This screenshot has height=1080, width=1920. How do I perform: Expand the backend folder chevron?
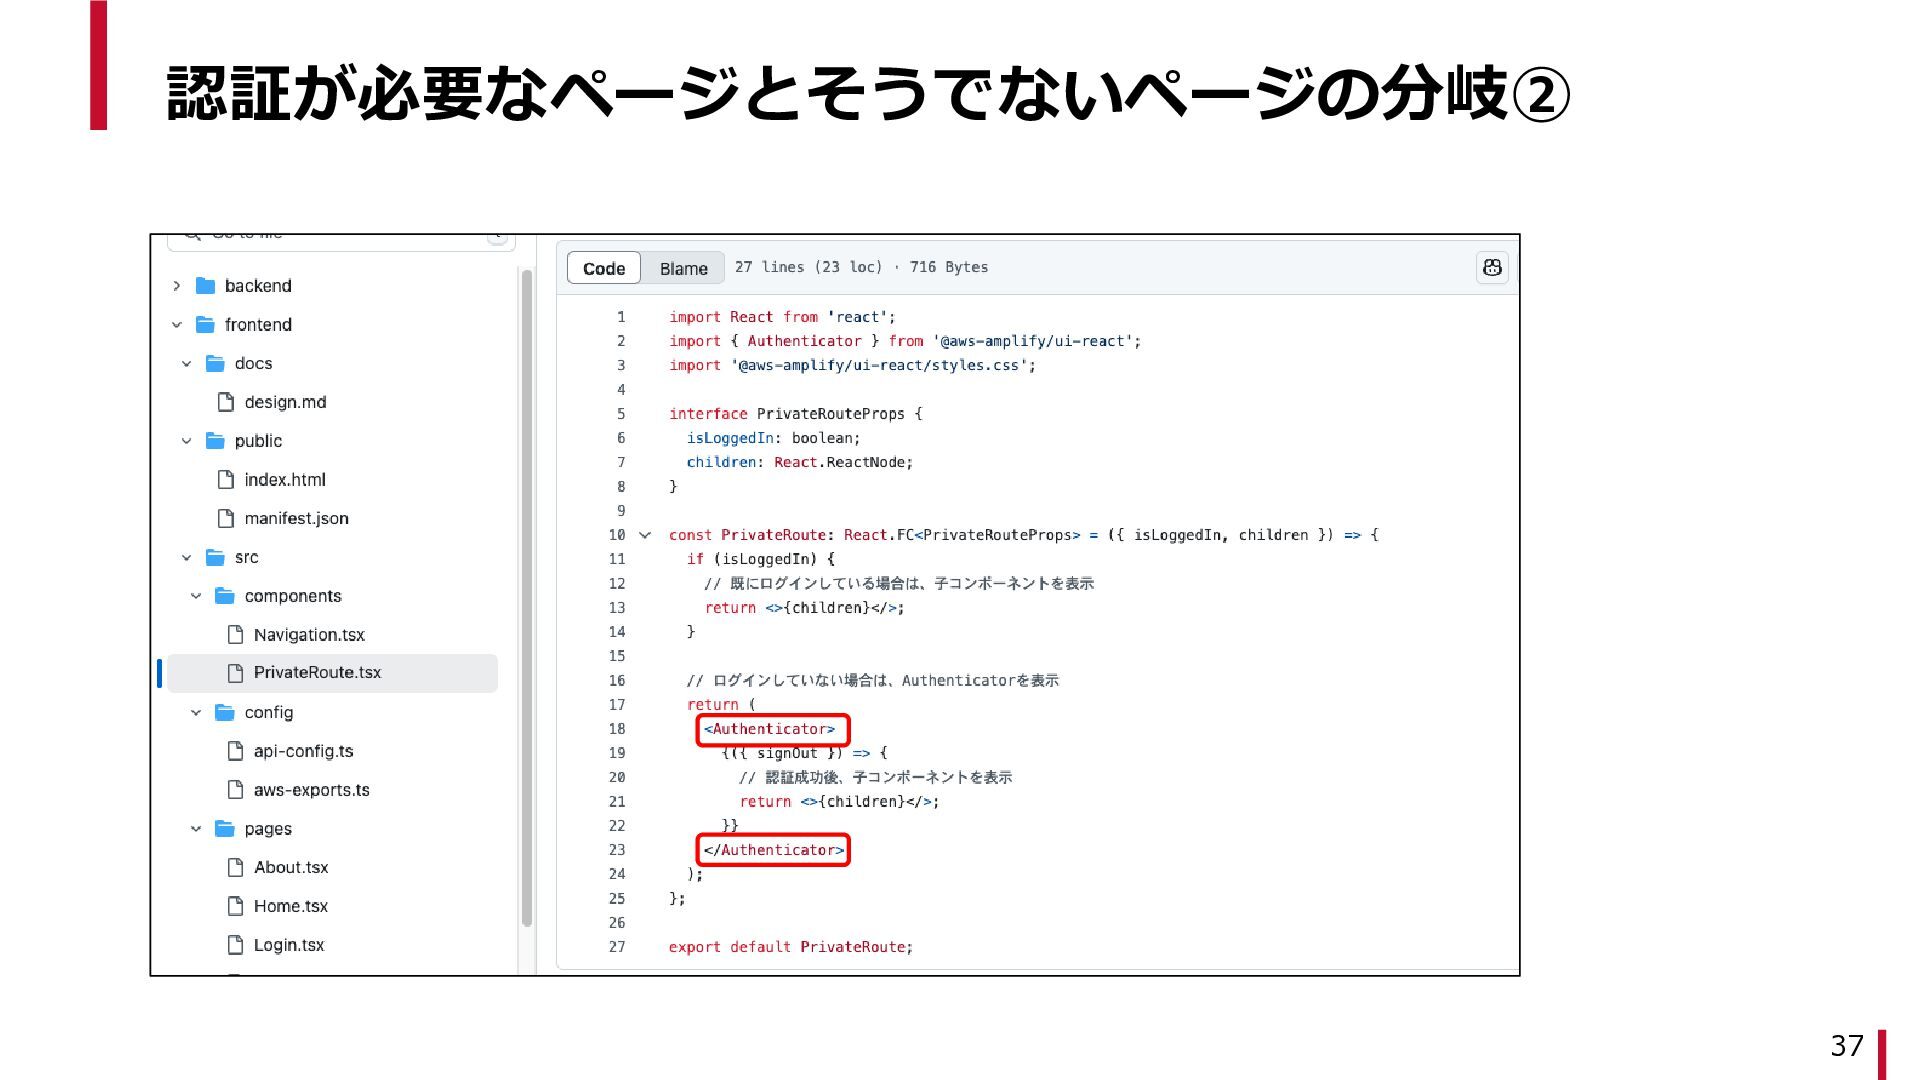coord(177,286)
